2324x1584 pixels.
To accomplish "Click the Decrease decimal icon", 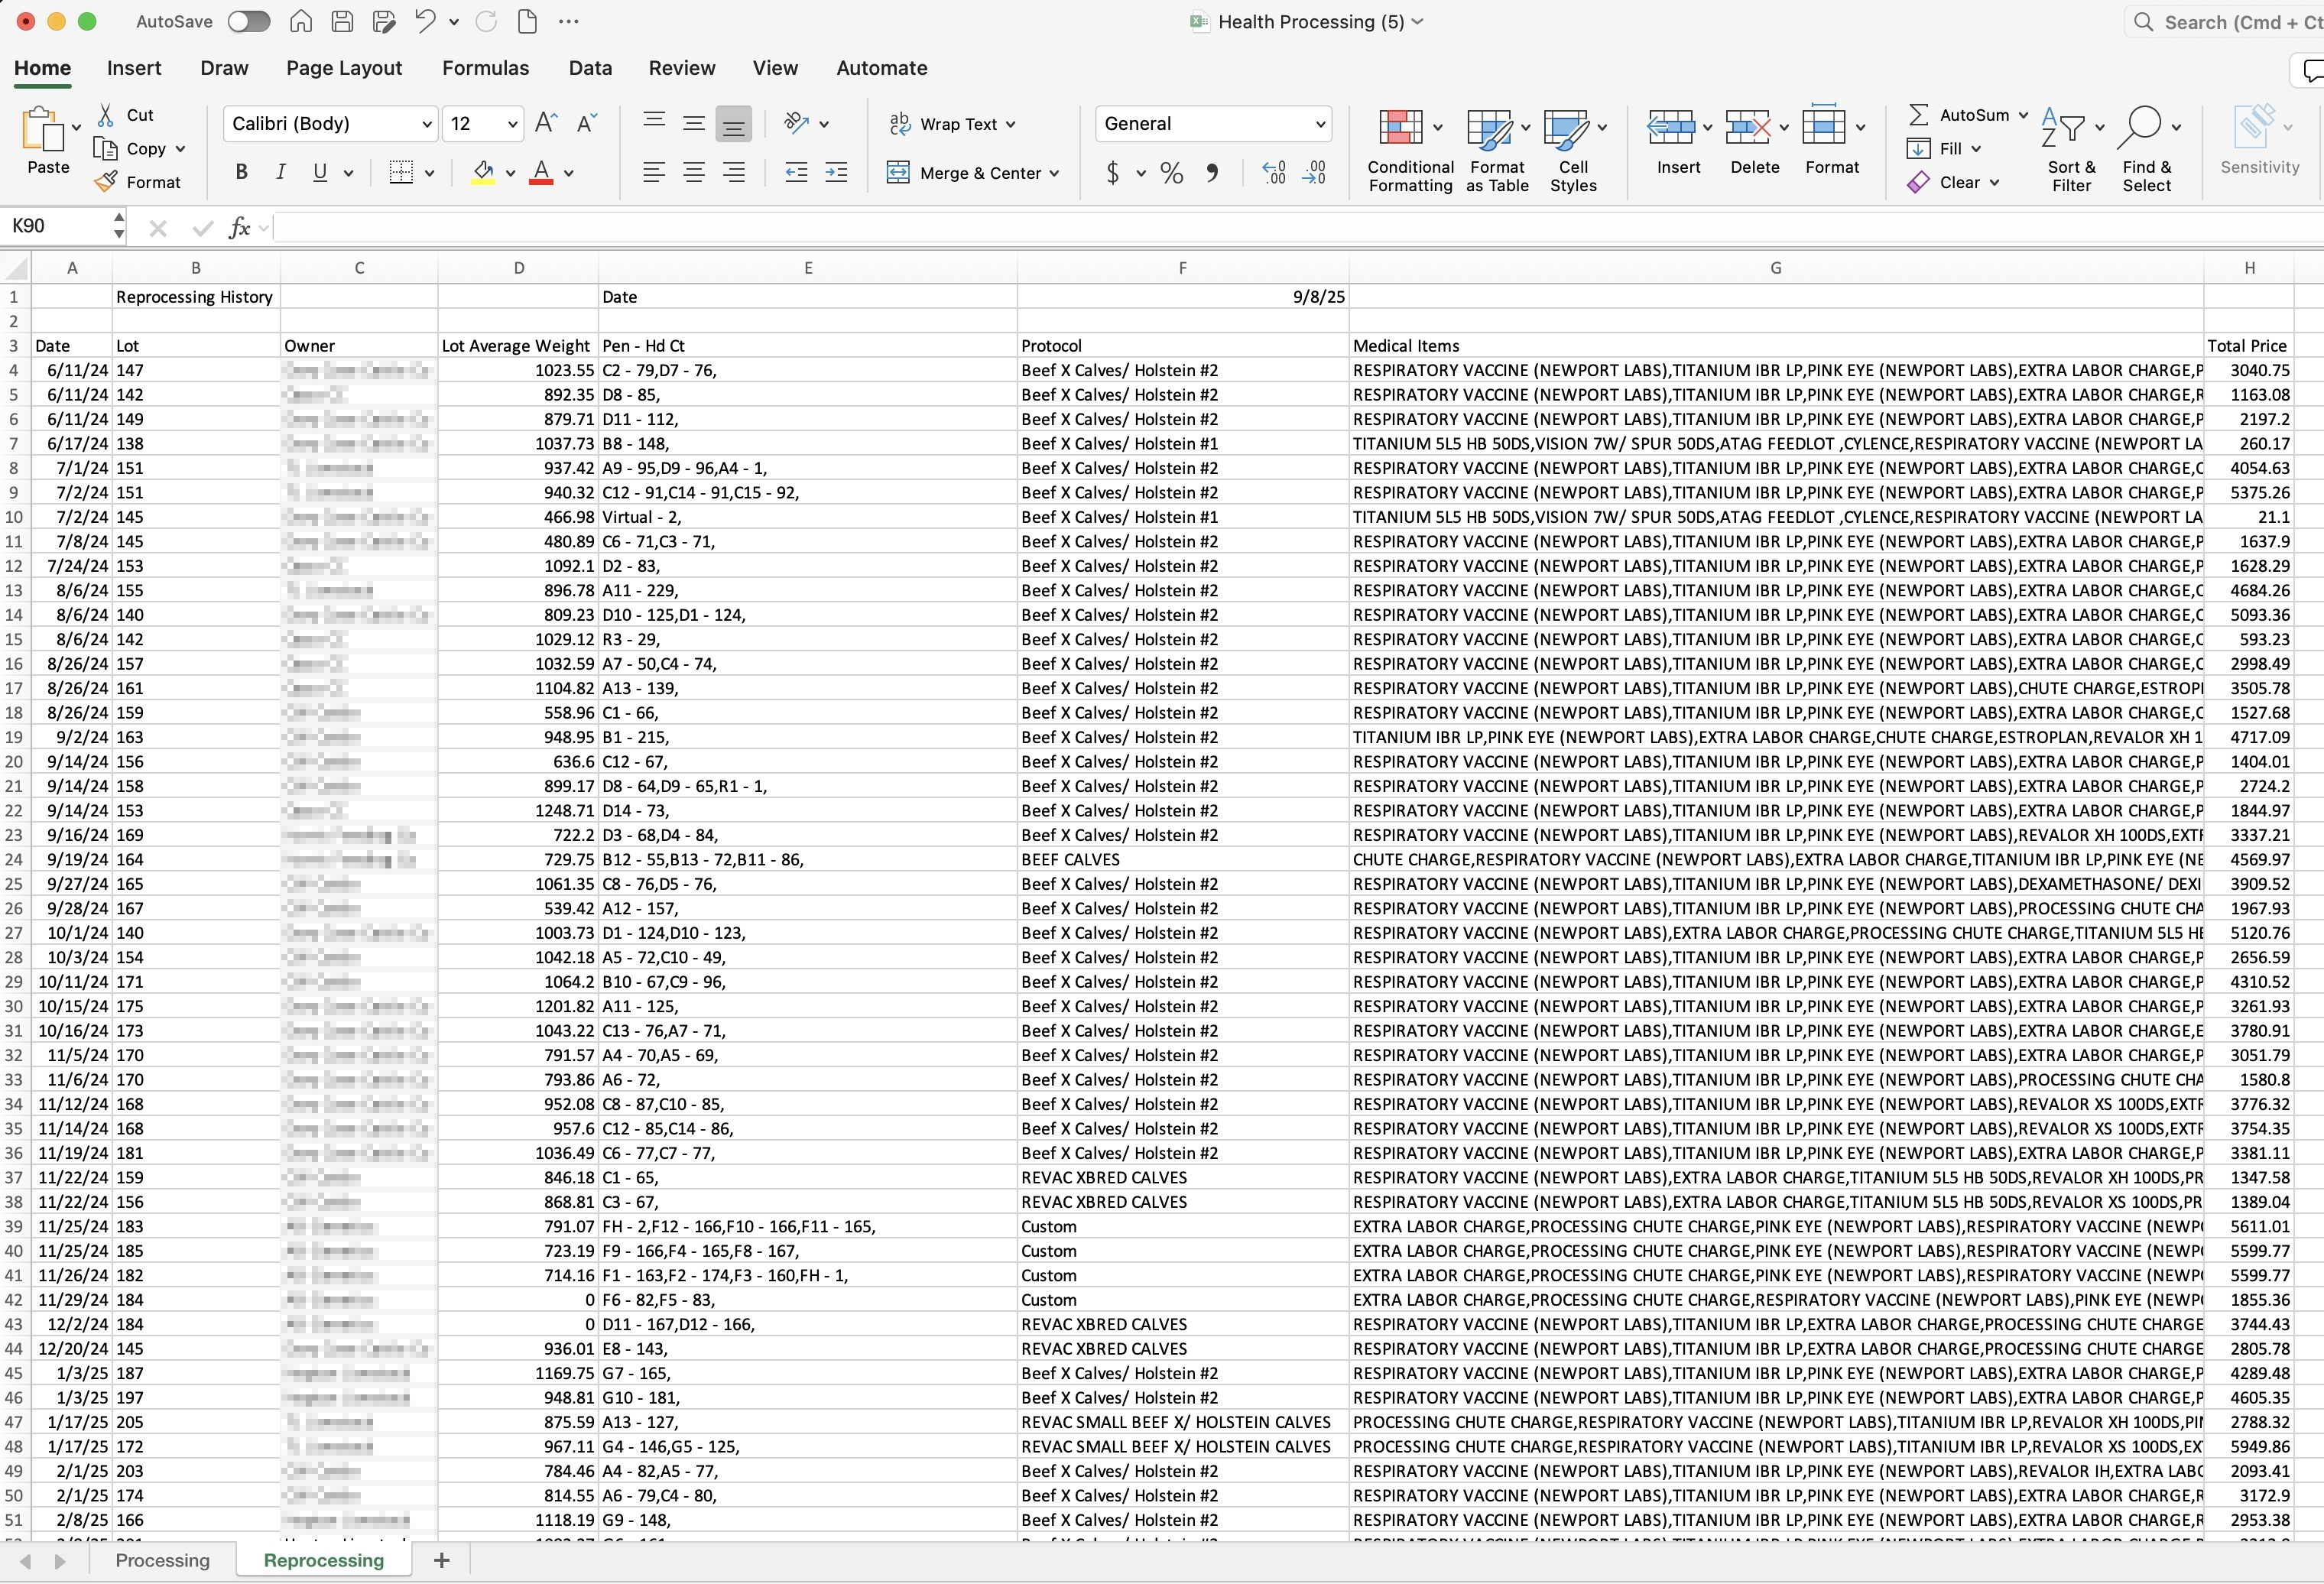I will [x=1314, y=173].
